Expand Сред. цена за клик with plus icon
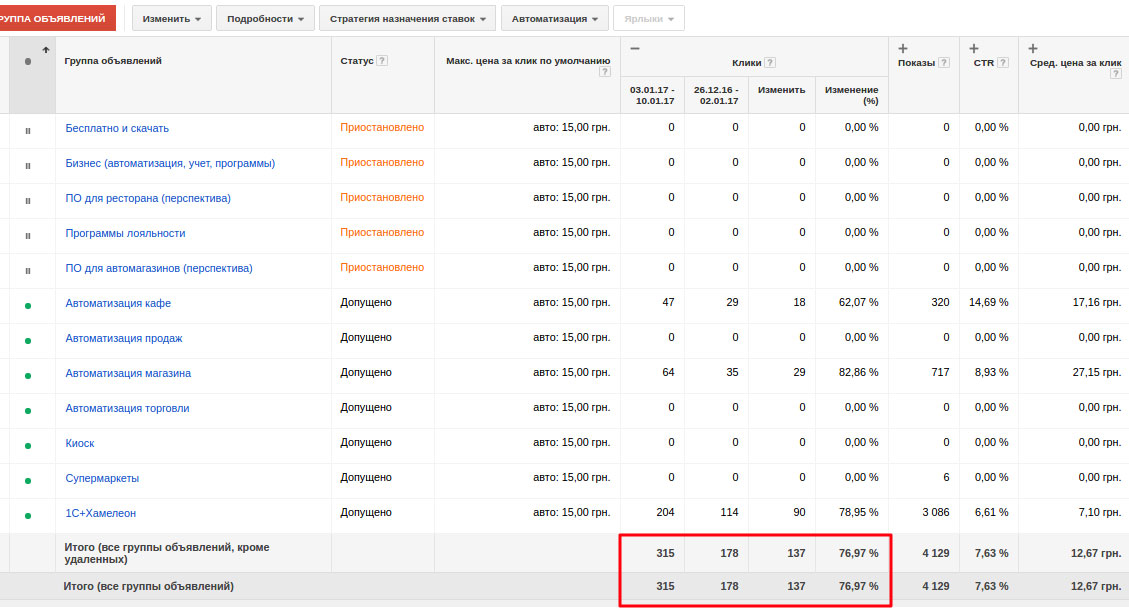 (1033, 48)
